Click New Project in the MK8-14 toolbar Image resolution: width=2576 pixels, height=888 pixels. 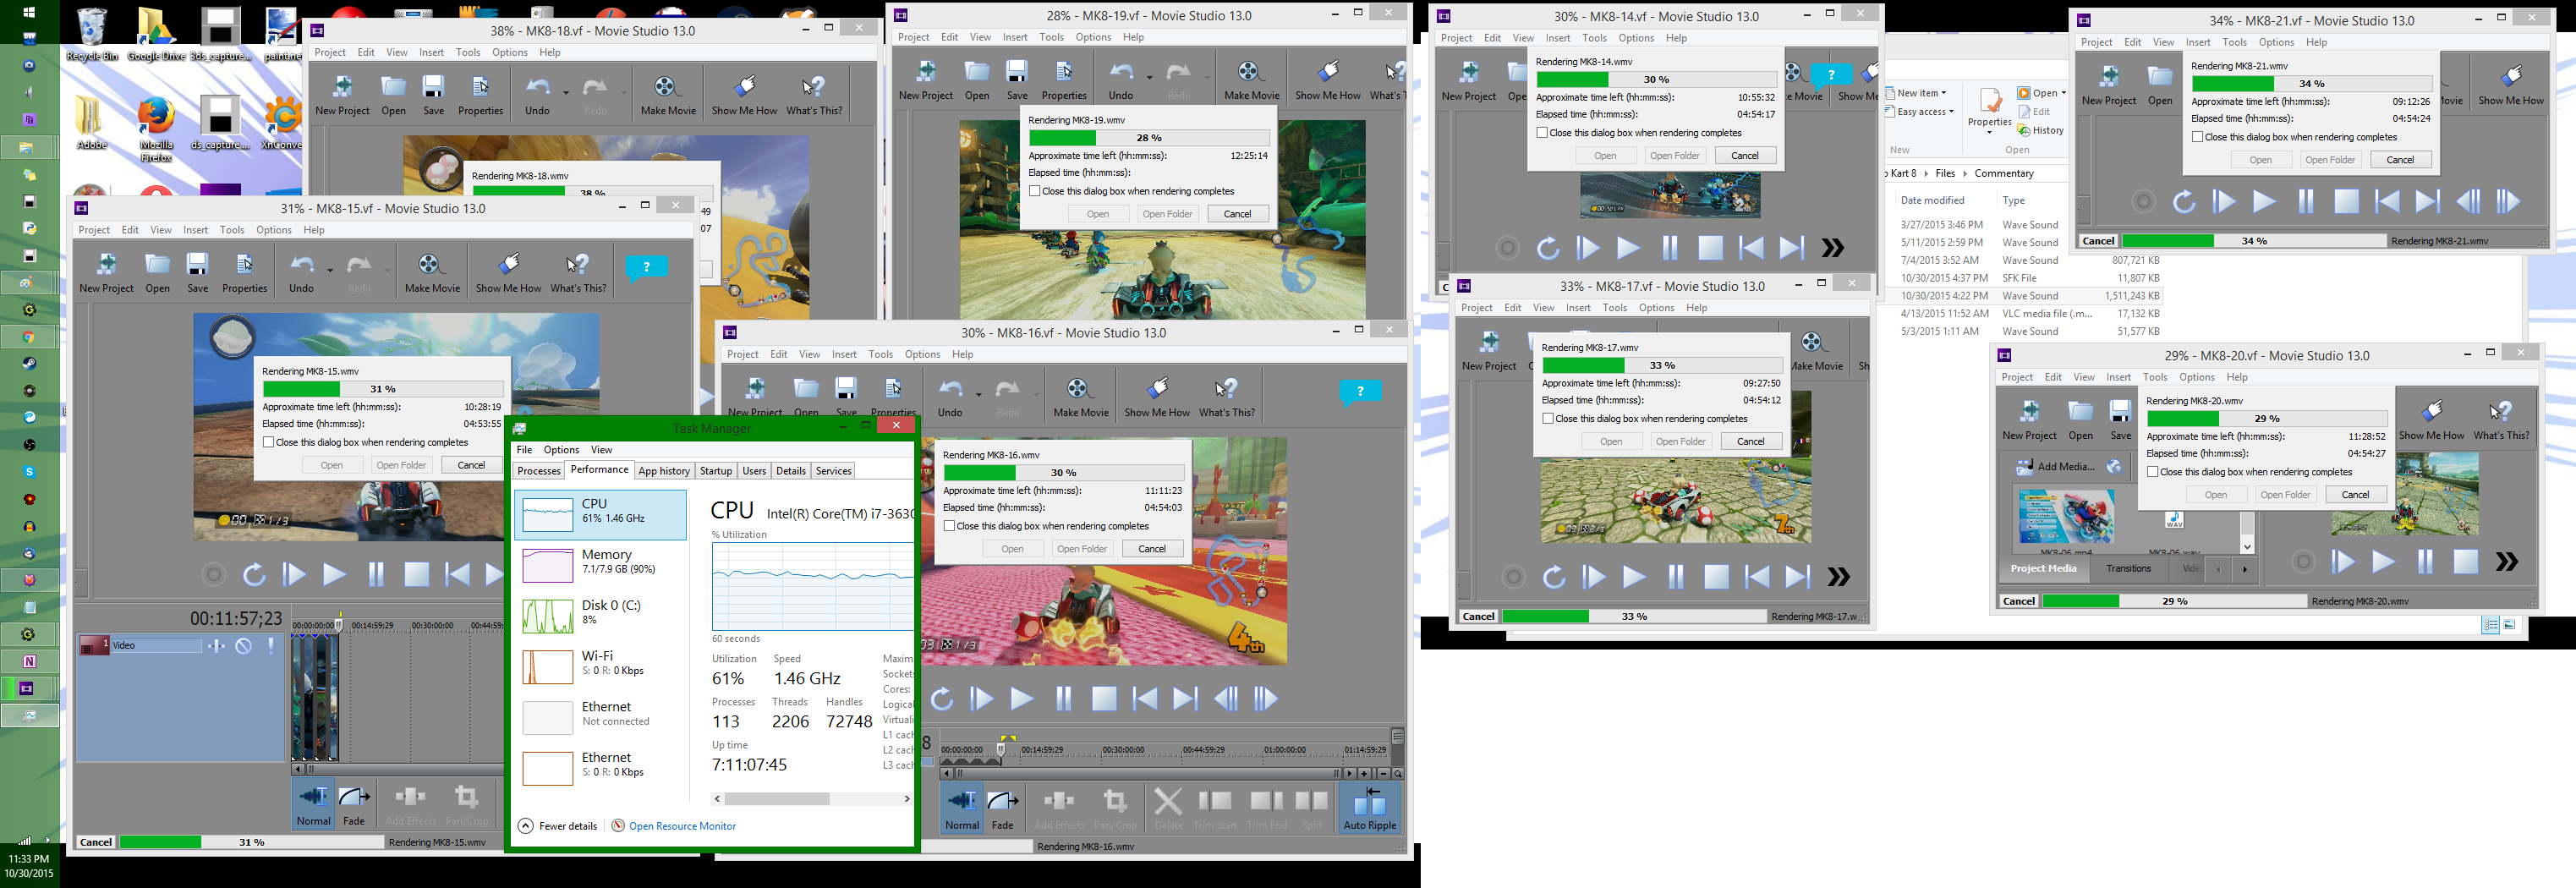[x=1468, y=80]
